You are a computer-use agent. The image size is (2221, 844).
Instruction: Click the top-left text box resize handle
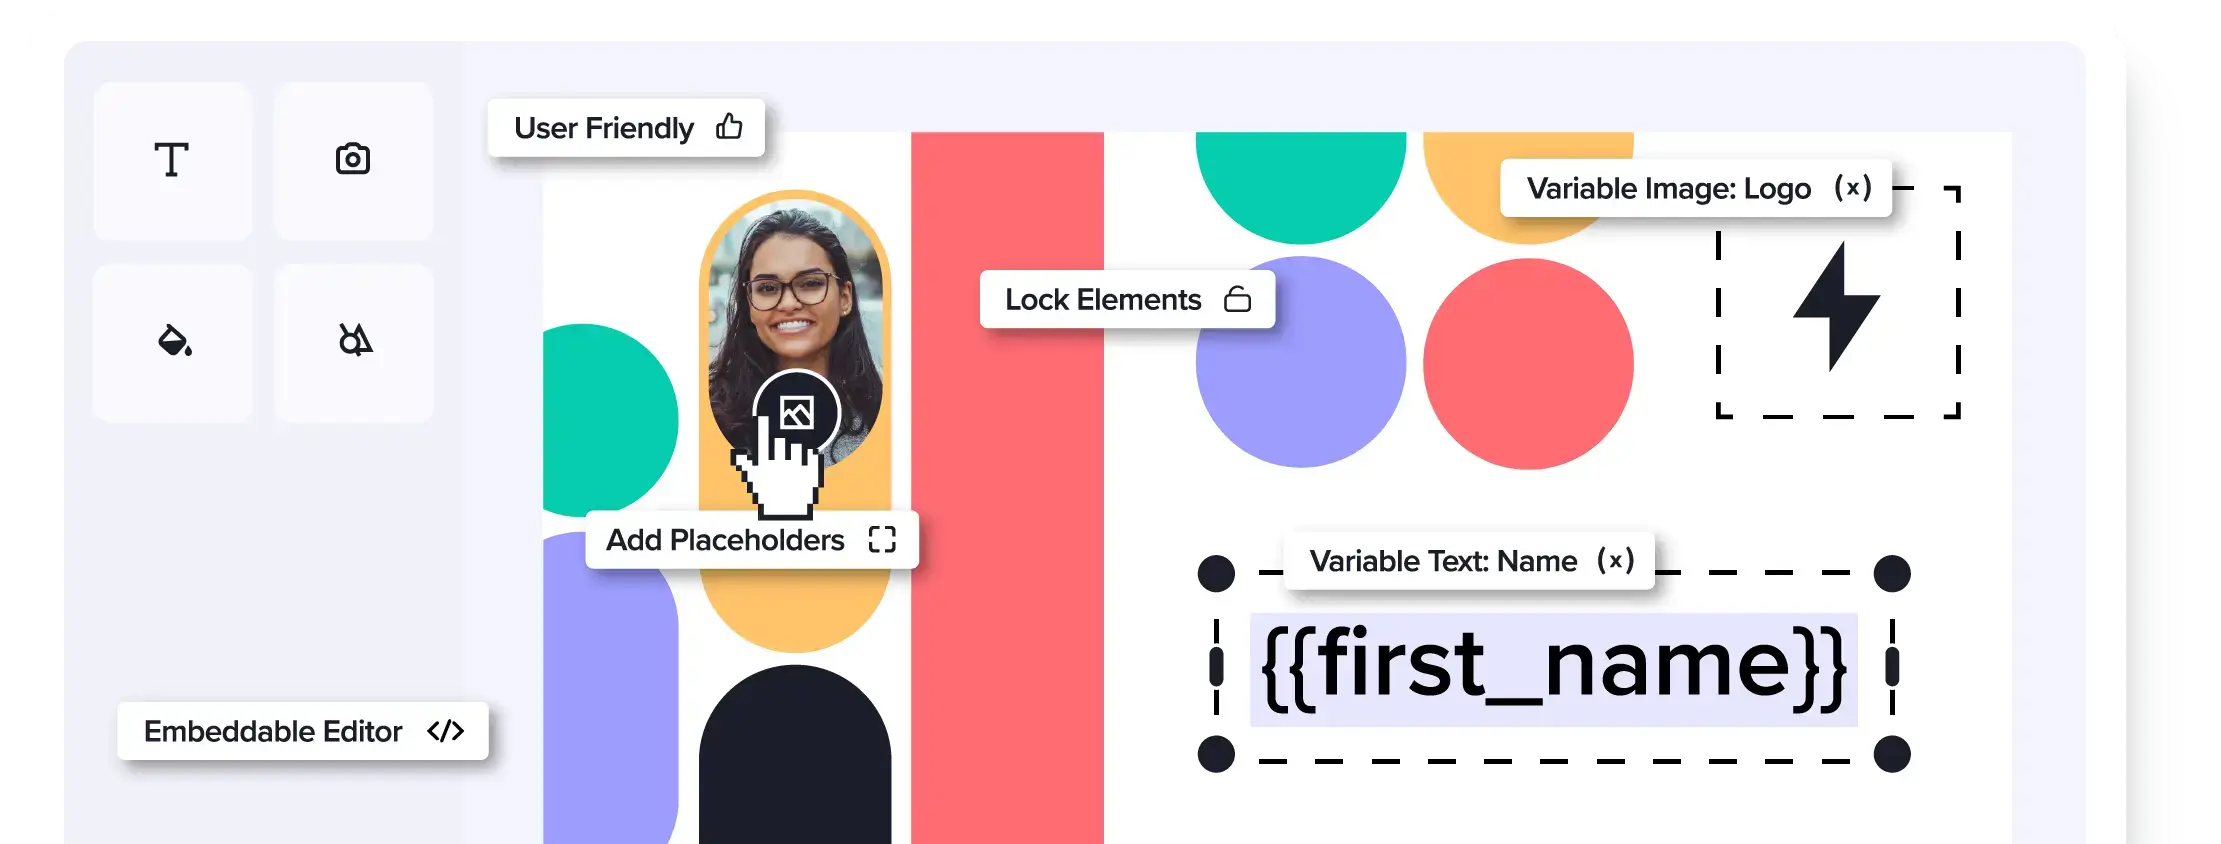click(x=1216, y=574)
